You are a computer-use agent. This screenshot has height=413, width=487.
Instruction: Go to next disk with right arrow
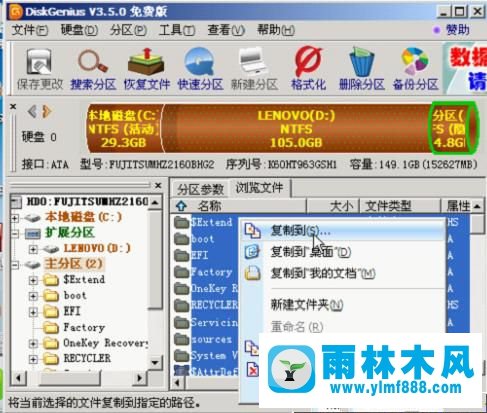[47, 112]
